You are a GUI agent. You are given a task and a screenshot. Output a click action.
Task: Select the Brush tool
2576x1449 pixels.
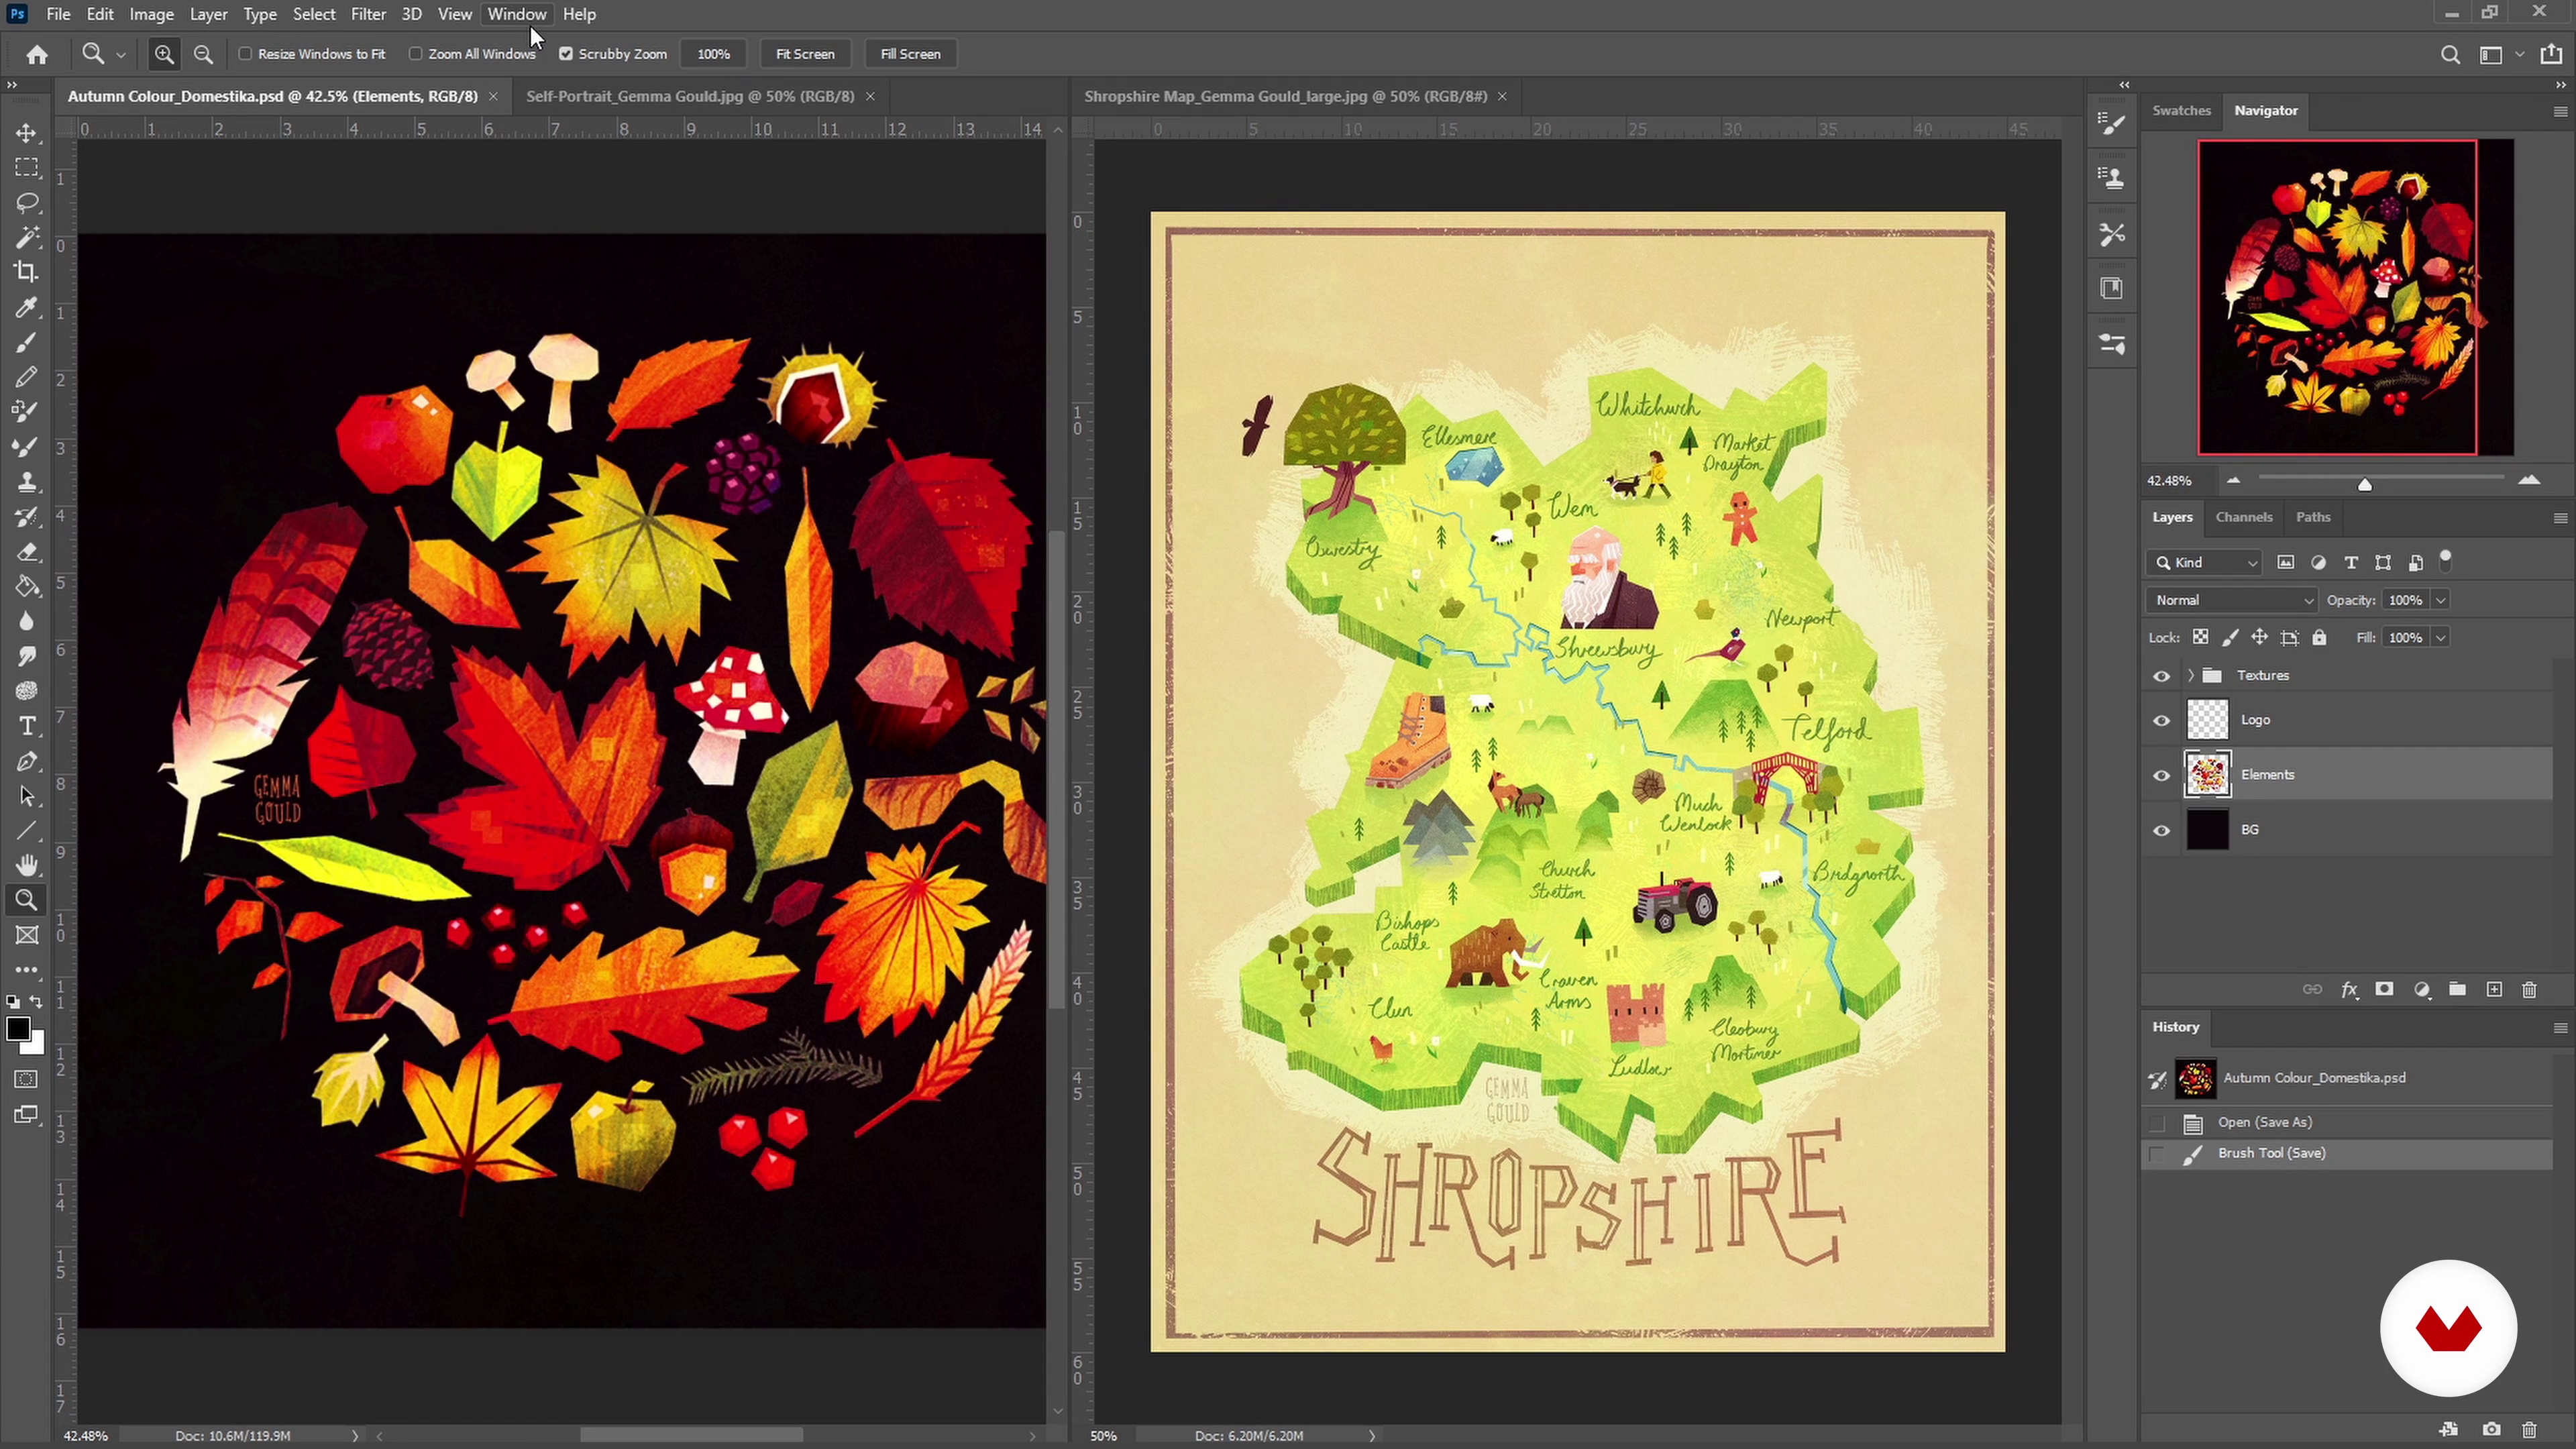coord(27,343)
